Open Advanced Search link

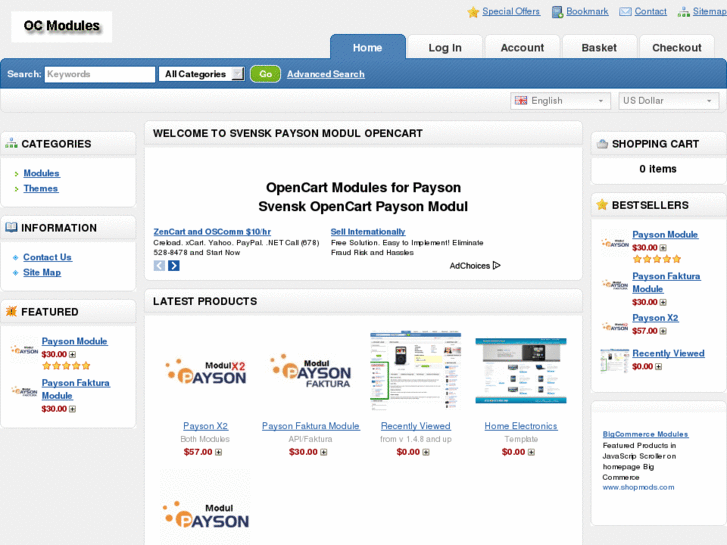click(325, 74)
